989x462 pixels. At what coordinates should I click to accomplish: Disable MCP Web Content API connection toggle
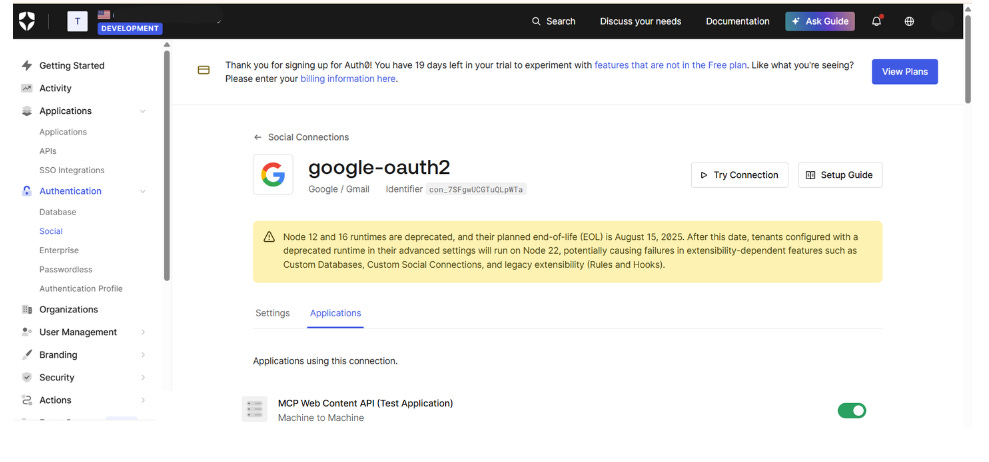[851, 411]
